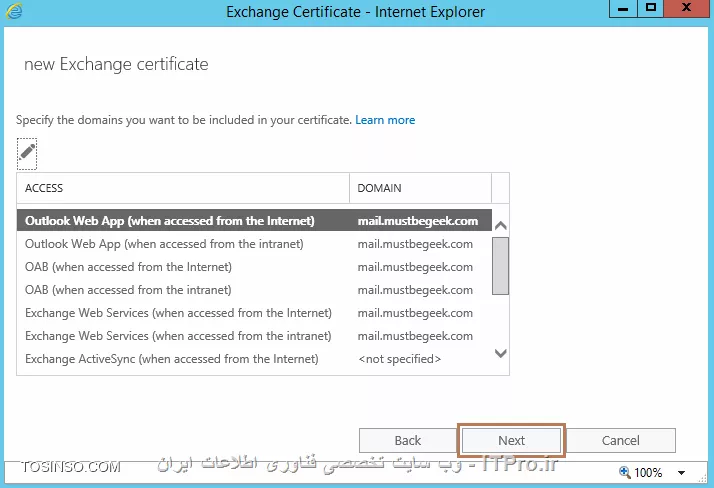
Task: Select Outlook Web App (from the Internet) row
Action: tap(254, 221)
